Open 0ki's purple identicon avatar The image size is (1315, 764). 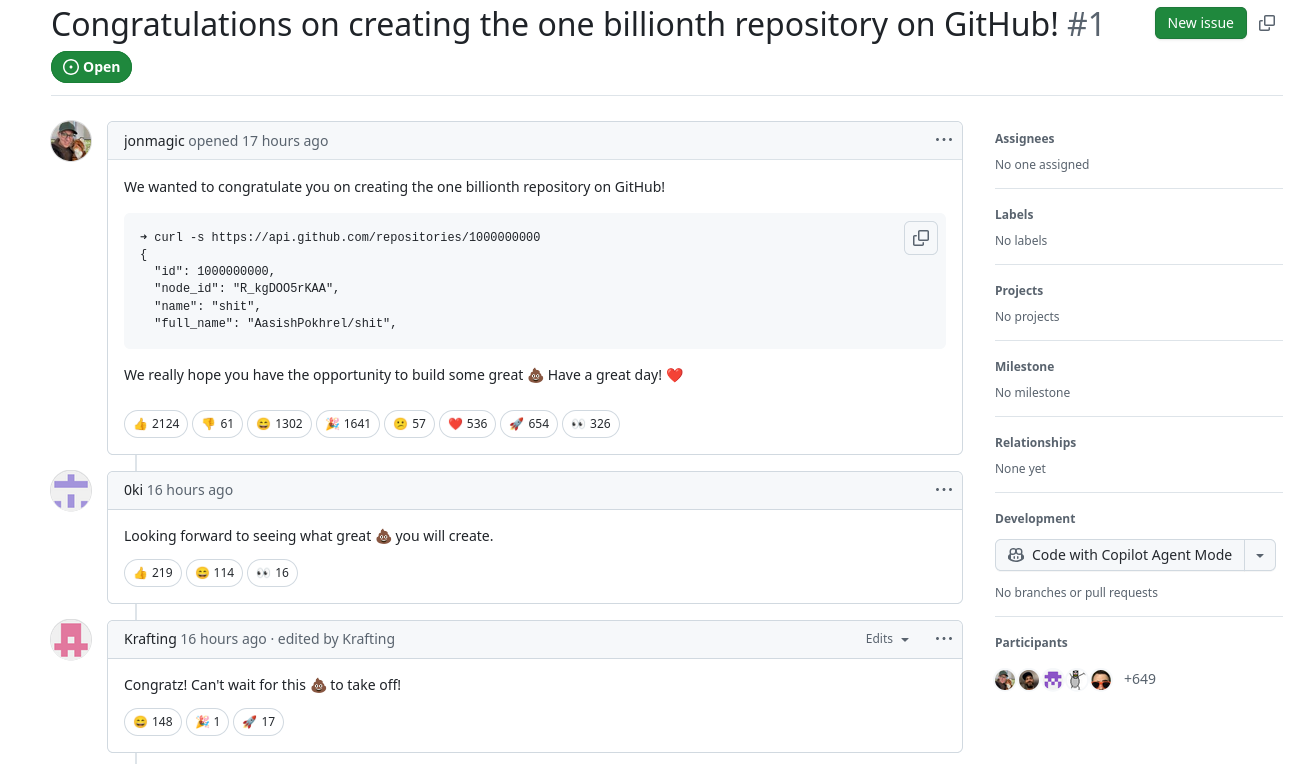[x=71, y=490]
